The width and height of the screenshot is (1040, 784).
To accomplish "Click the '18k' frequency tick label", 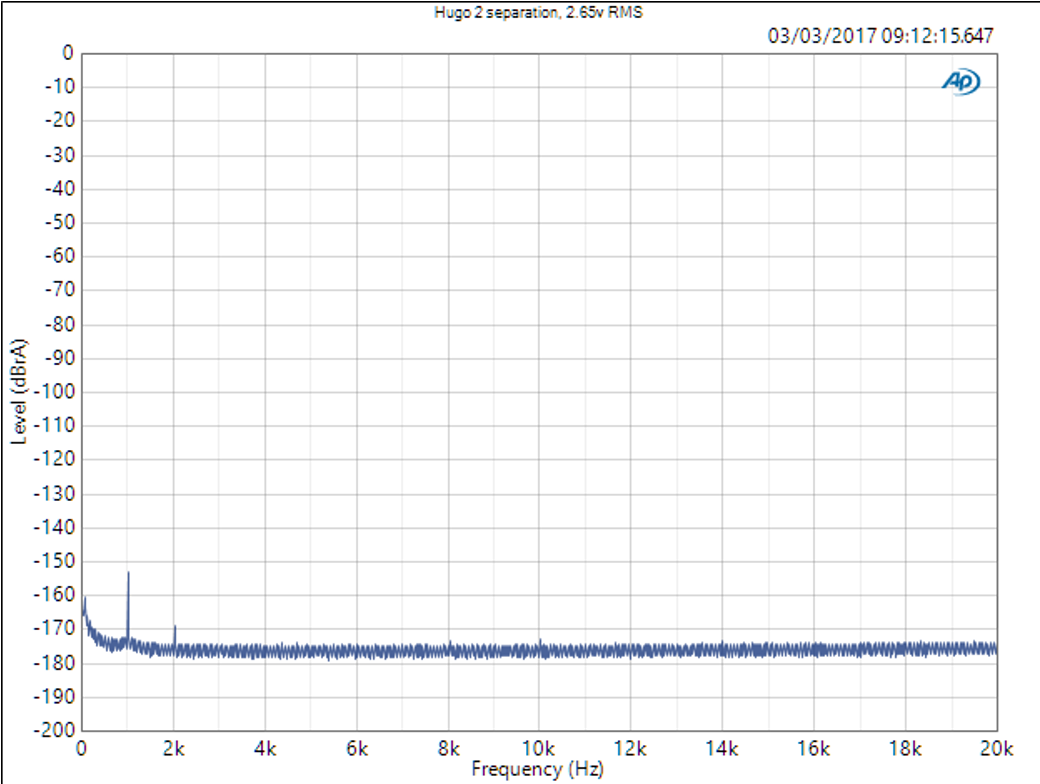I will point(905,749).
